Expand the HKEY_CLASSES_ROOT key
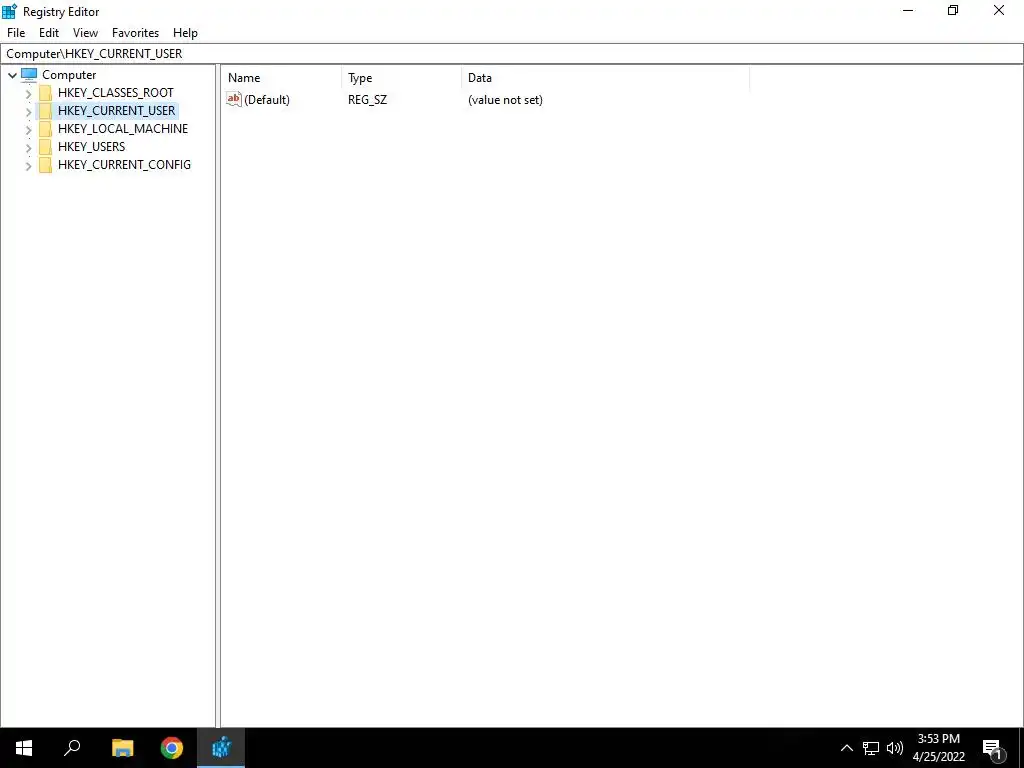 pyautogui.click(x=28, y=93)
